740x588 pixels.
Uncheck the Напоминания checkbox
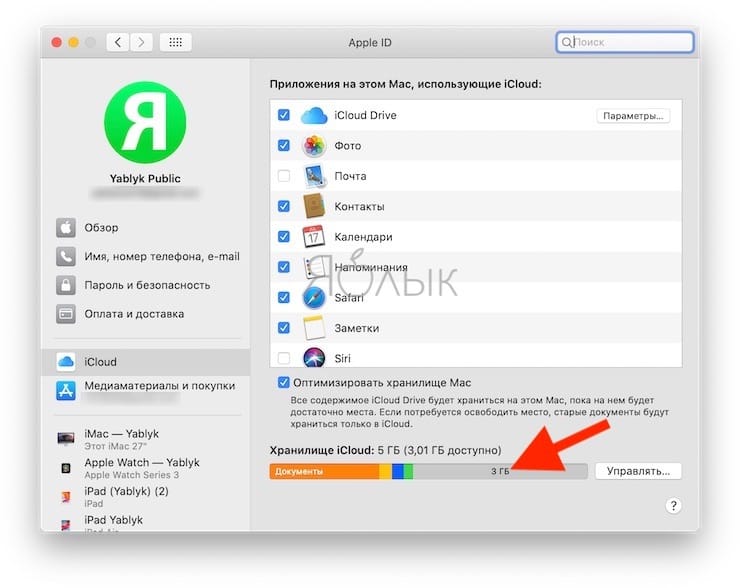click(284, 267)
